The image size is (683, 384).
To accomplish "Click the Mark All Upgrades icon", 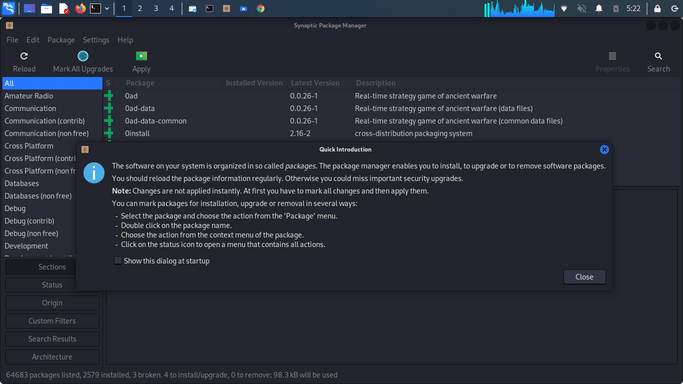I will pos(83,56).
